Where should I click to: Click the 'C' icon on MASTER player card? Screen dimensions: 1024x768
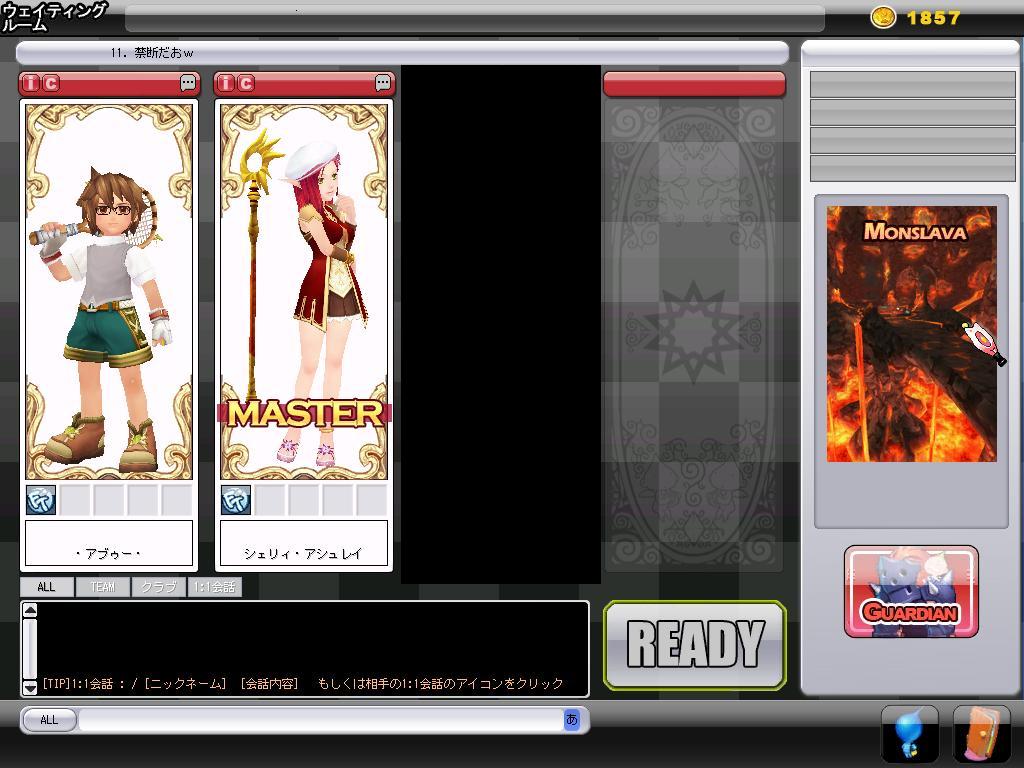tap(246, 84)
